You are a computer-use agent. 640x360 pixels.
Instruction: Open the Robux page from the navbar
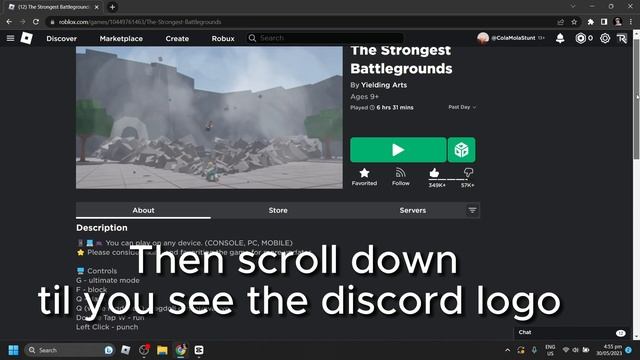[x=223, y=38]
